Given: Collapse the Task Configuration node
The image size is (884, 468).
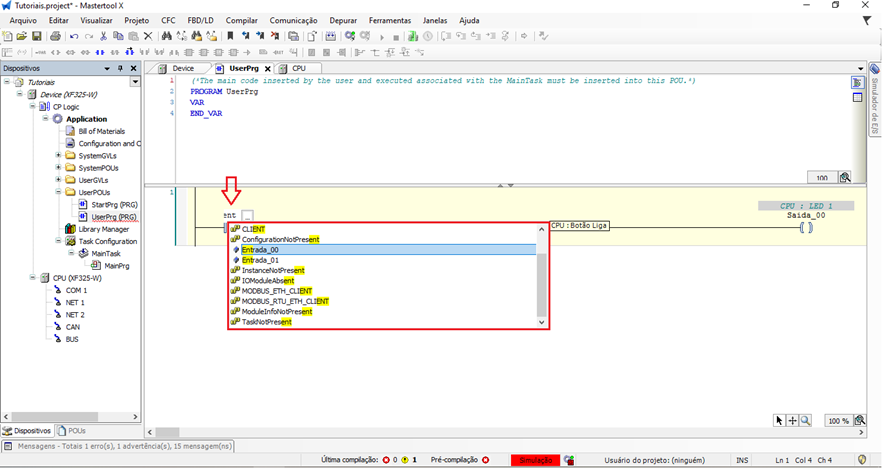Looking at the screenshot, I should point(59,241).
